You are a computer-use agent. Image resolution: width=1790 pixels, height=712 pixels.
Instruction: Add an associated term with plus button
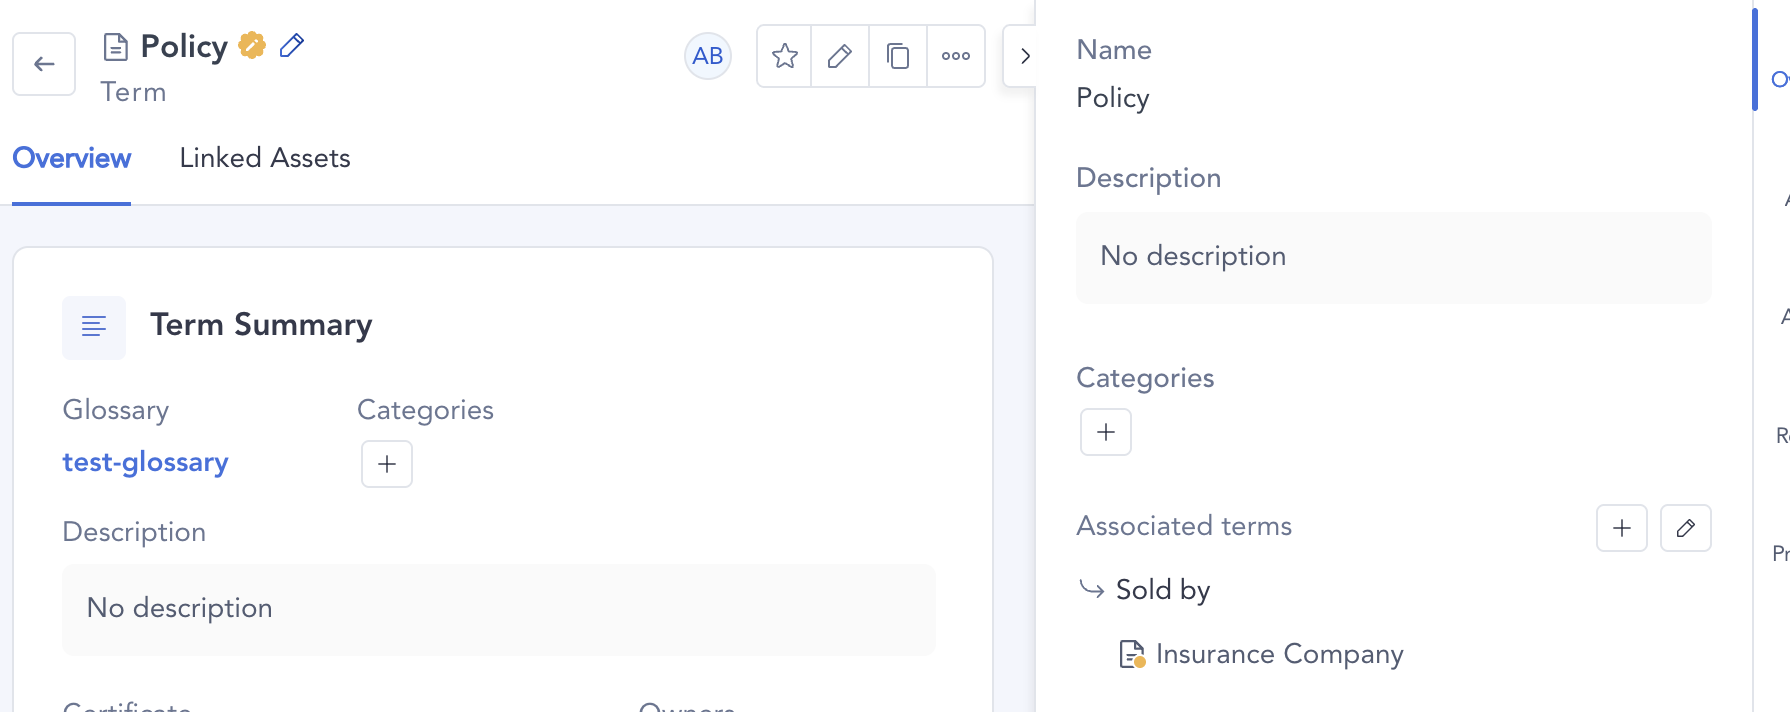1622,528
